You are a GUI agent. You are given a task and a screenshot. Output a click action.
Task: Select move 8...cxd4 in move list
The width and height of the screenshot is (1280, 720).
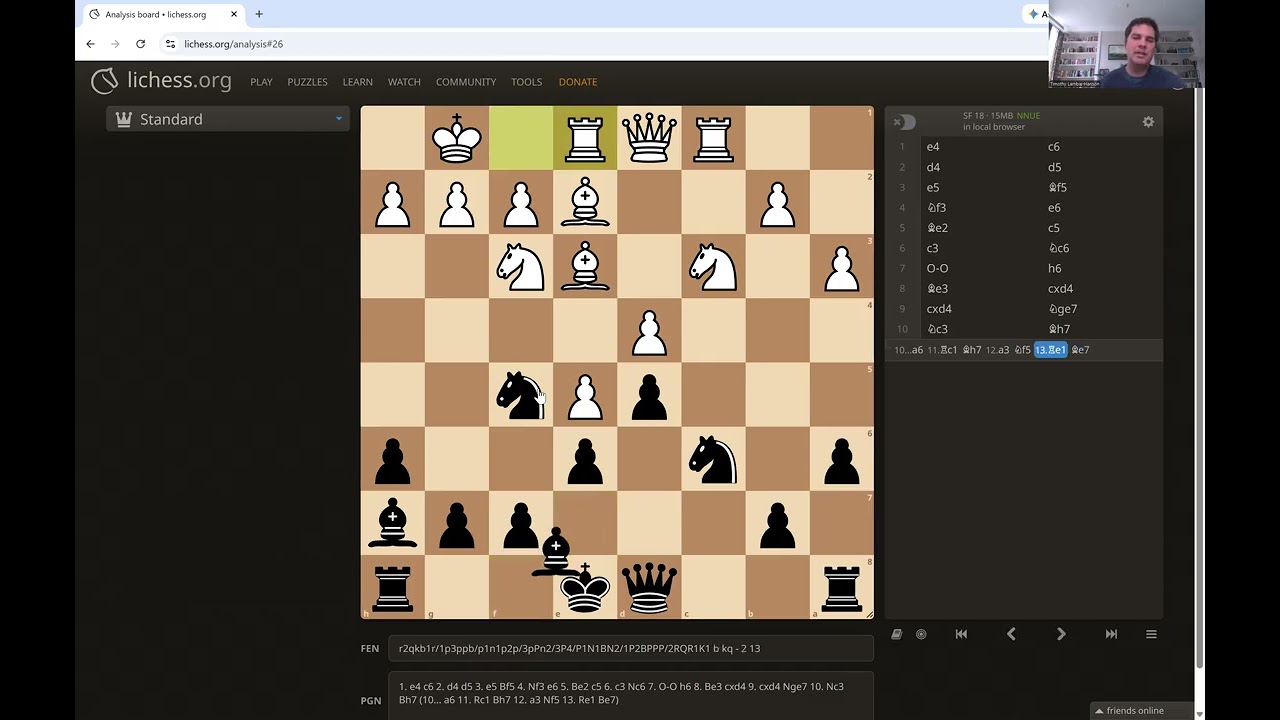click(1102, 288)
